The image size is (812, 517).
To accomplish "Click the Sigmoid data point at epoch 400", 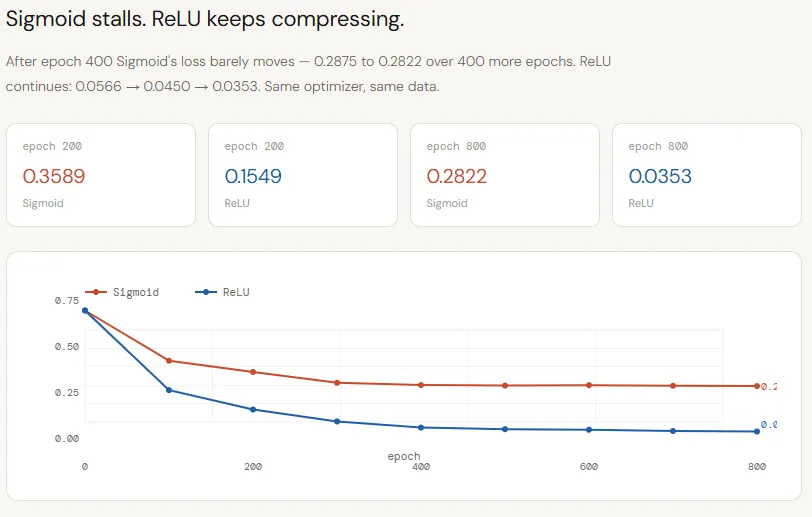I will click(x=421, y=385).
